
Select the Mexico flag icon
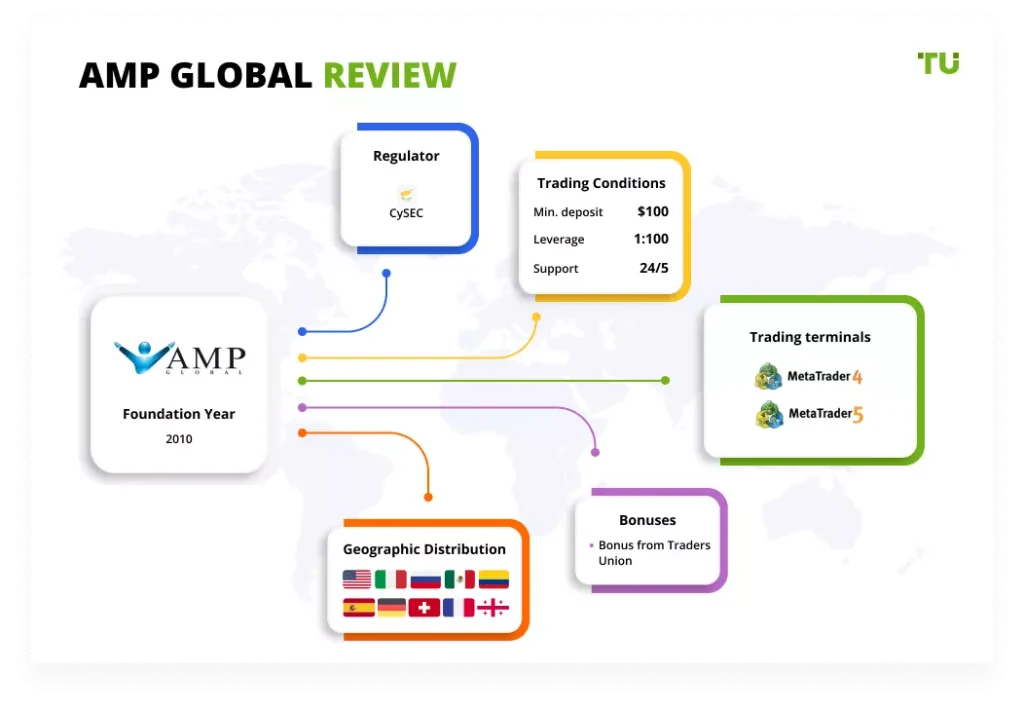[460, 579]
